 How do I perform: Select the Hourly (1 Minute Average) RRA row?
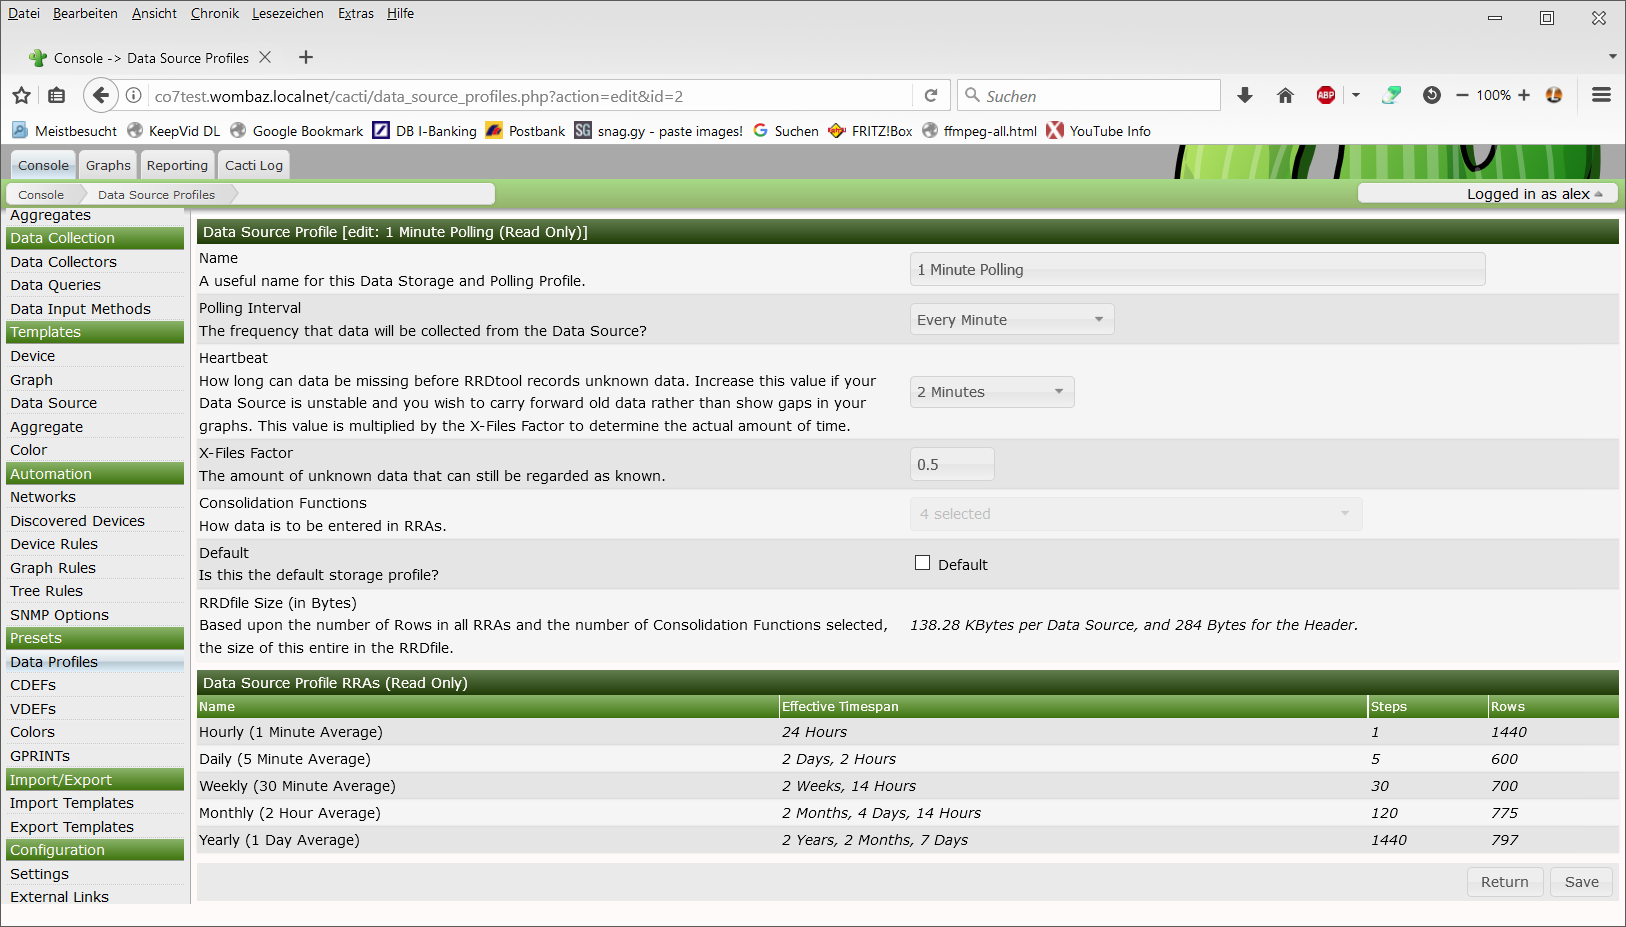click(x=908, y=732)
